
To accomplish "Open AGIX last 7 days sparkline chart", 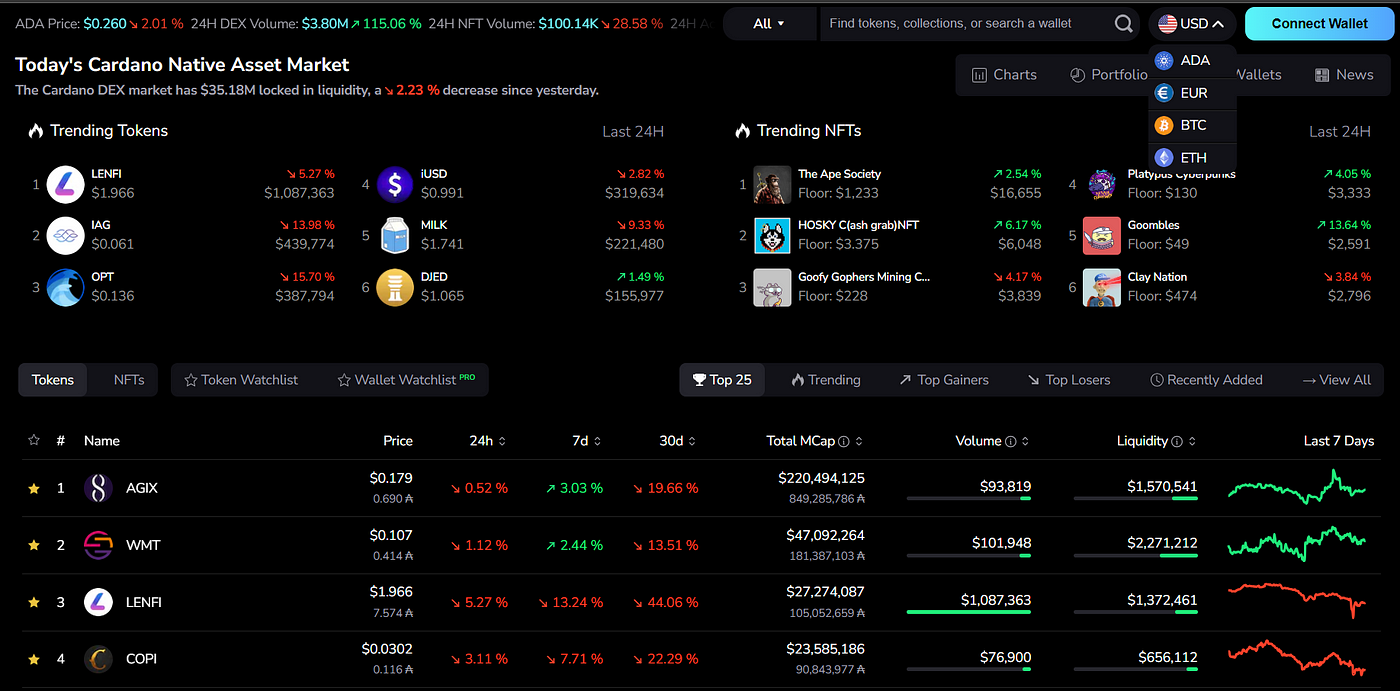I will (x=1296, y=487).
